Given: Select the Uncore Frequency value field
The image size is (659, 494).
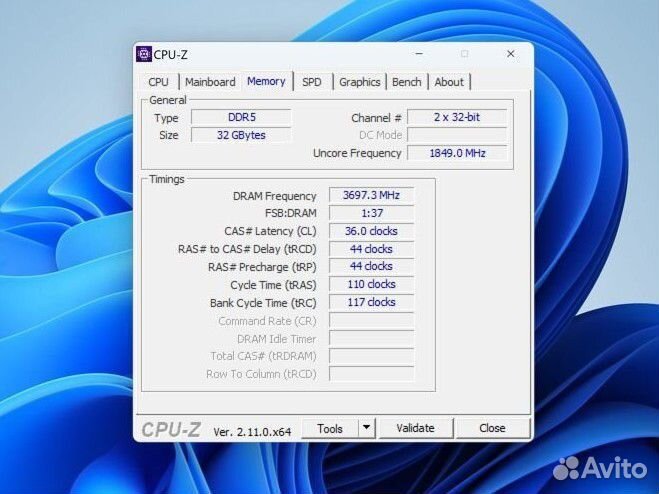Looking at the screenshot, I should 456,153.
